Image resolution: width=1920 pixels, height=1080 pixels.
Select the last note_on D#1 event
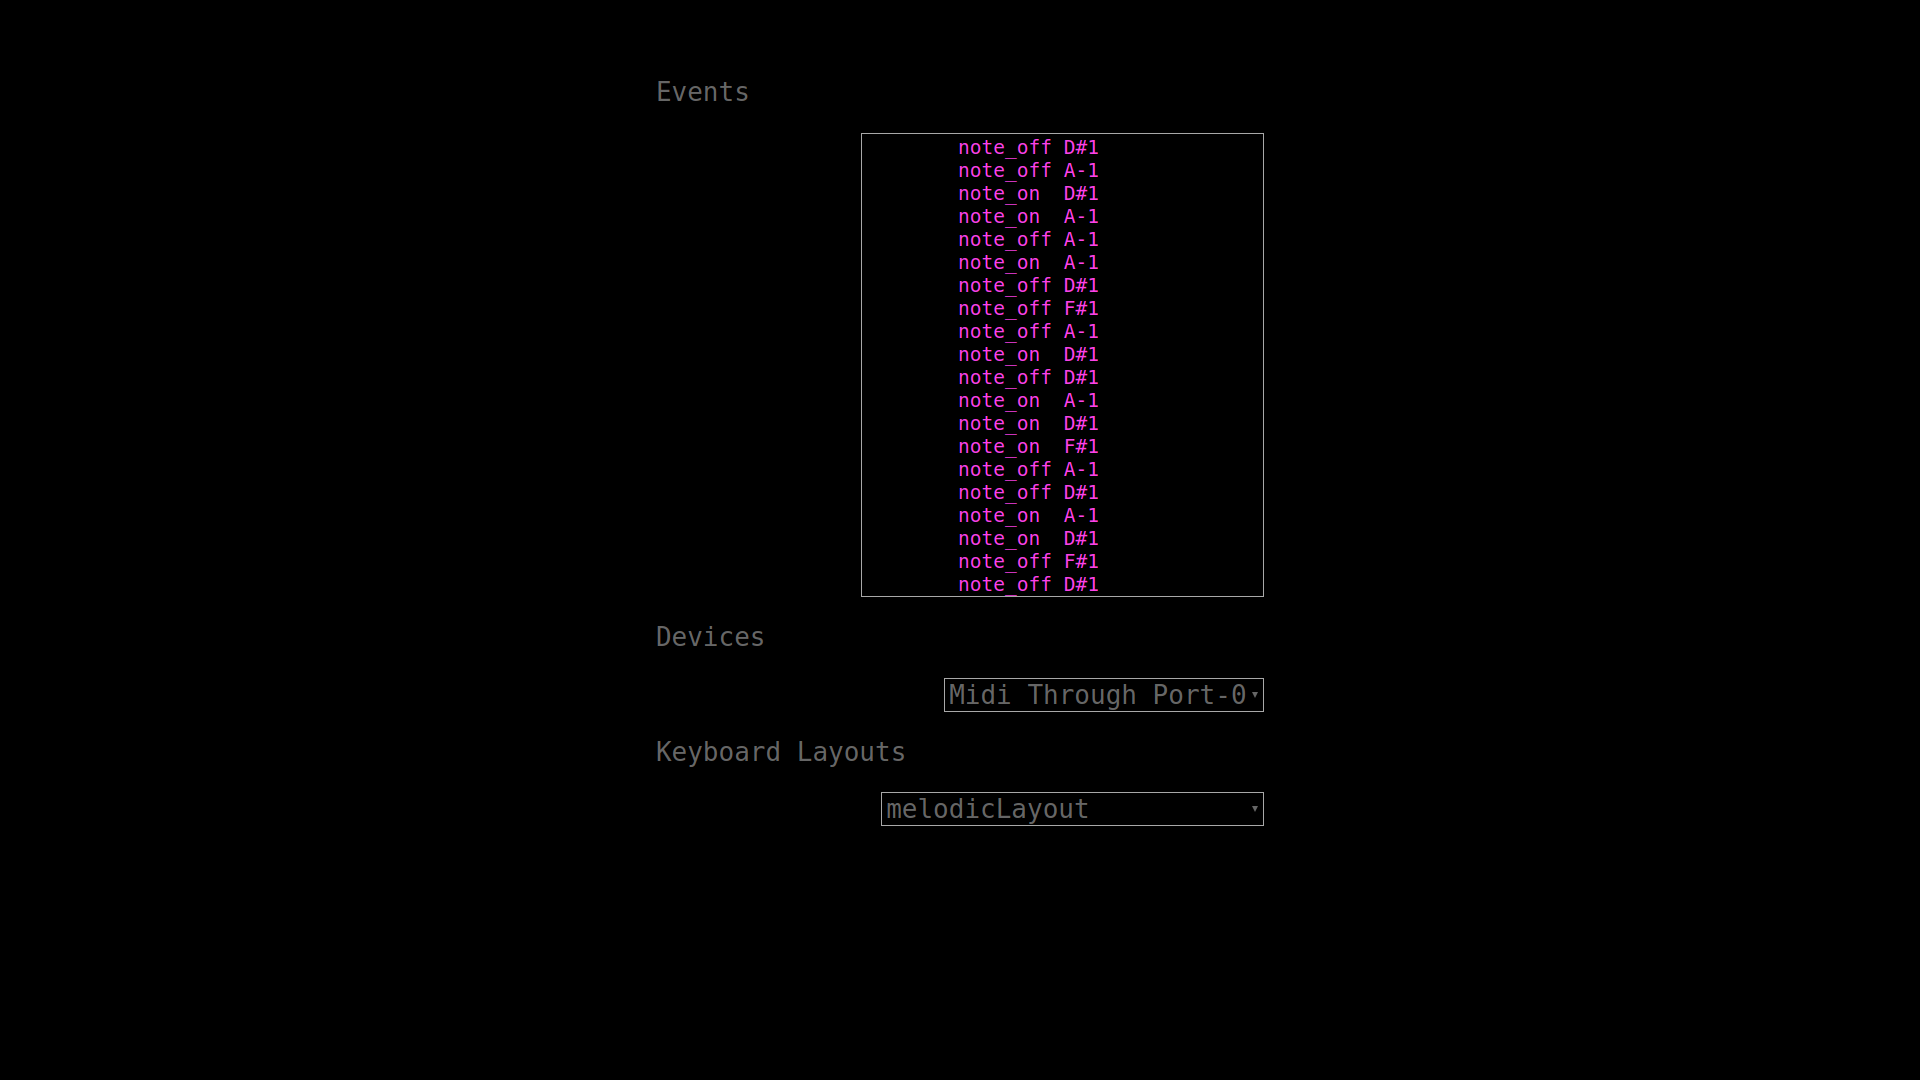pyautogui.click(x=1028, y=539)
